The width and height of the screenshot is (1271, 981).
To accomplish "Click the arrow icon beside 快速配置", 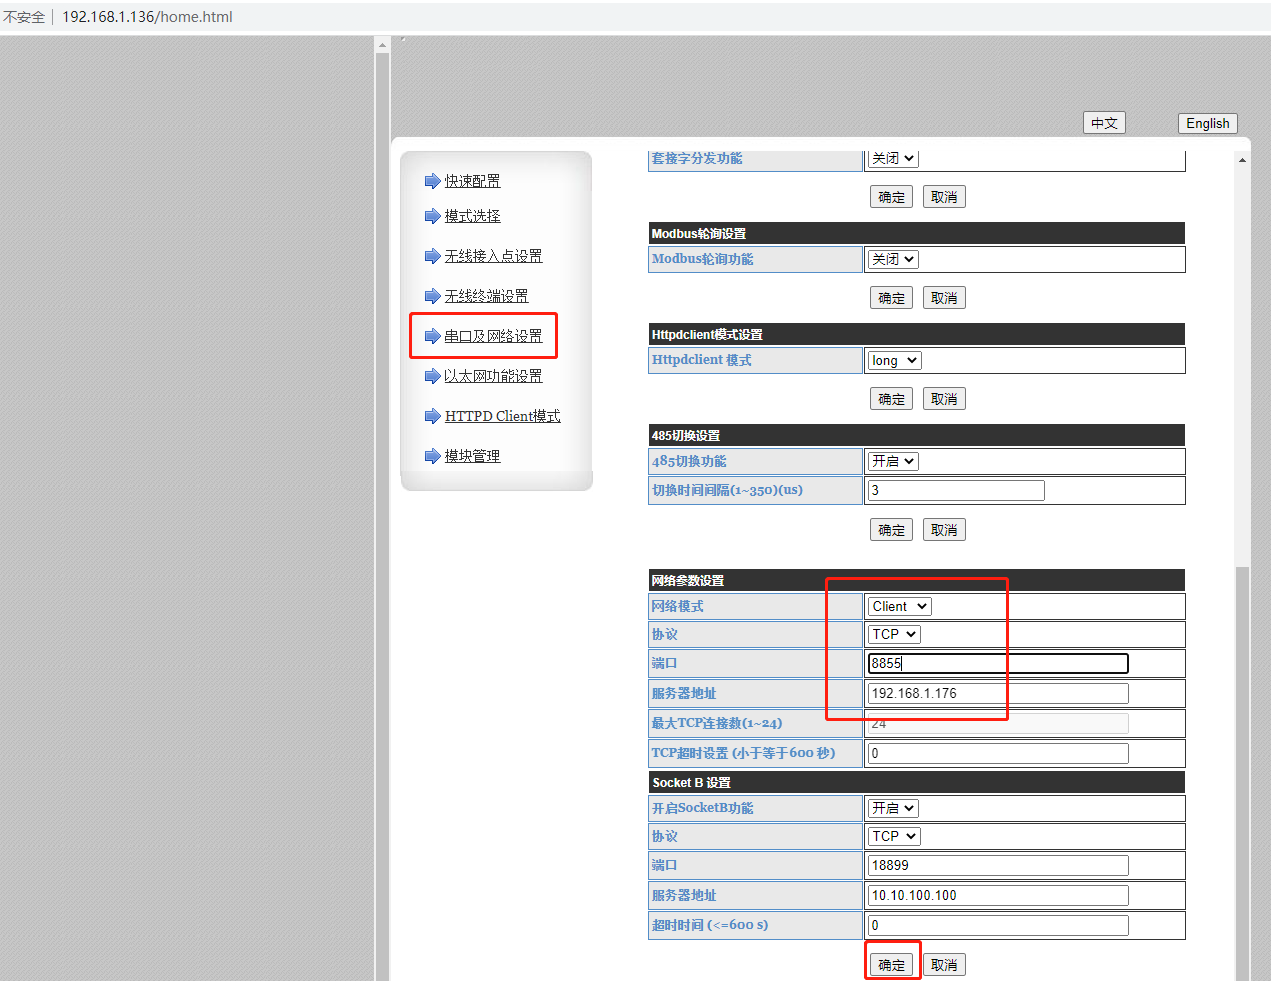I will [432, 181].
